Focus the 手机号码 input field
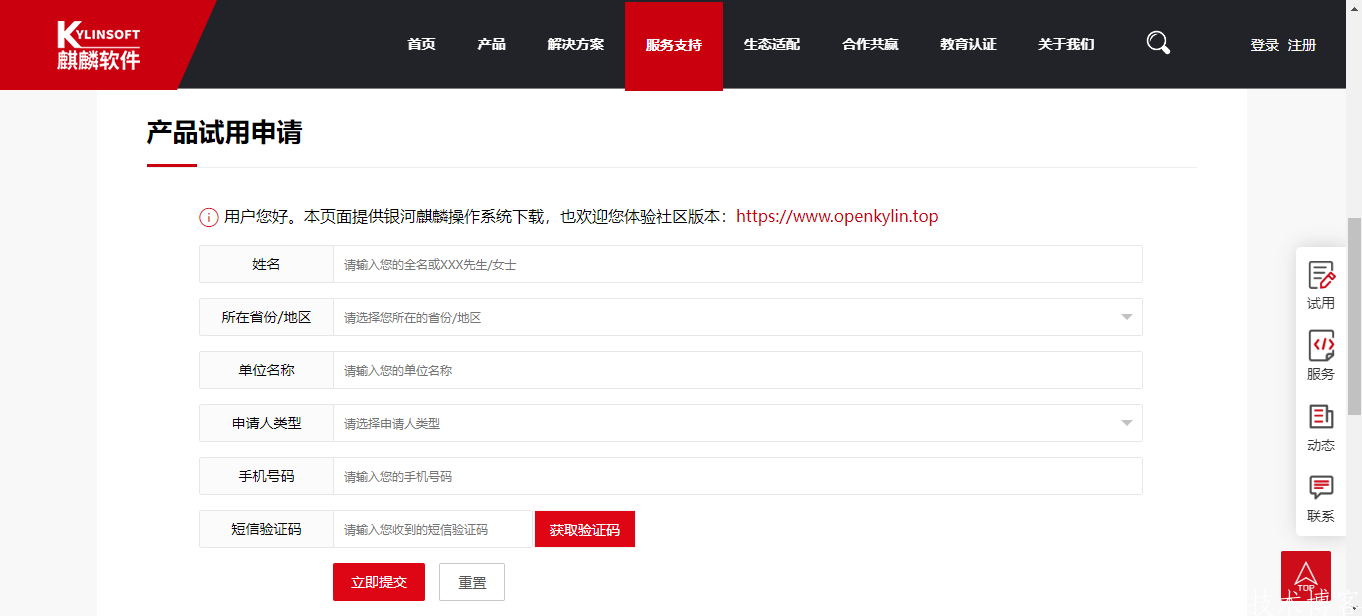 tap(738, 476)
